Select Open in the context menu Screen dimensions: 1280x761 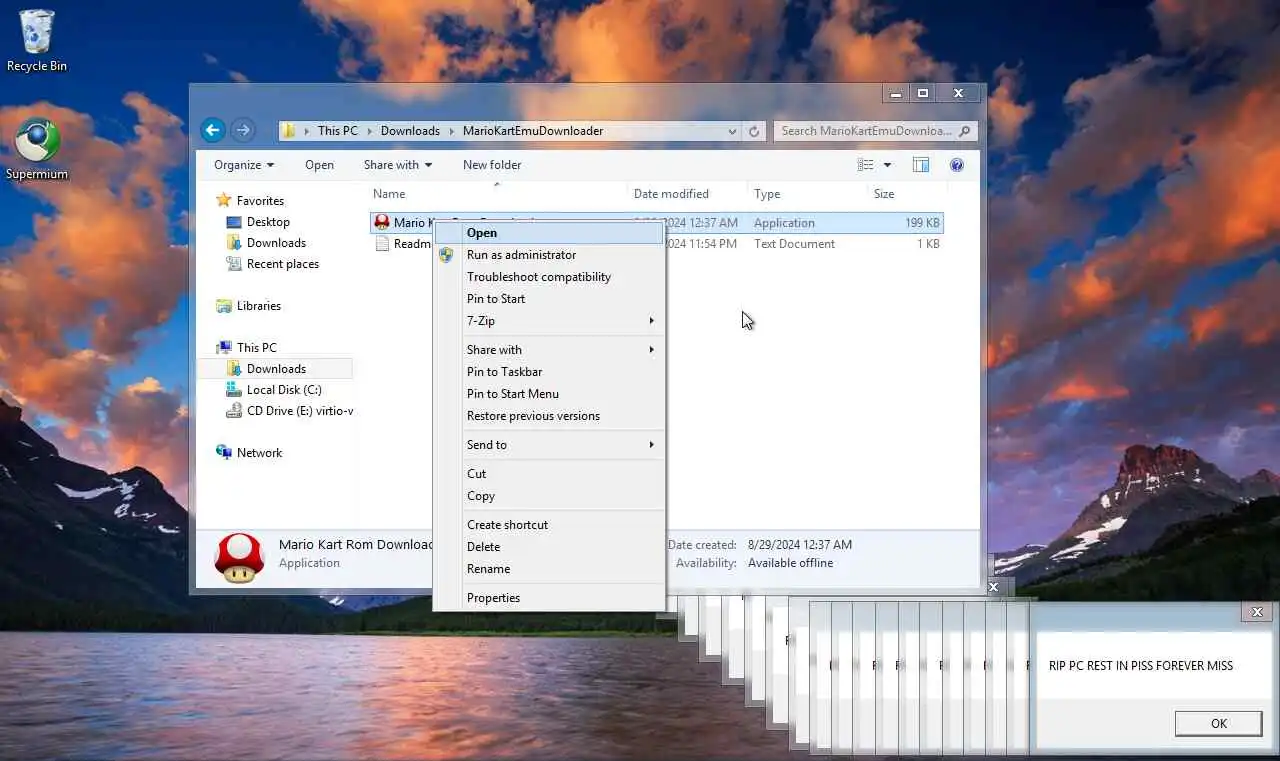click(549, 233)
